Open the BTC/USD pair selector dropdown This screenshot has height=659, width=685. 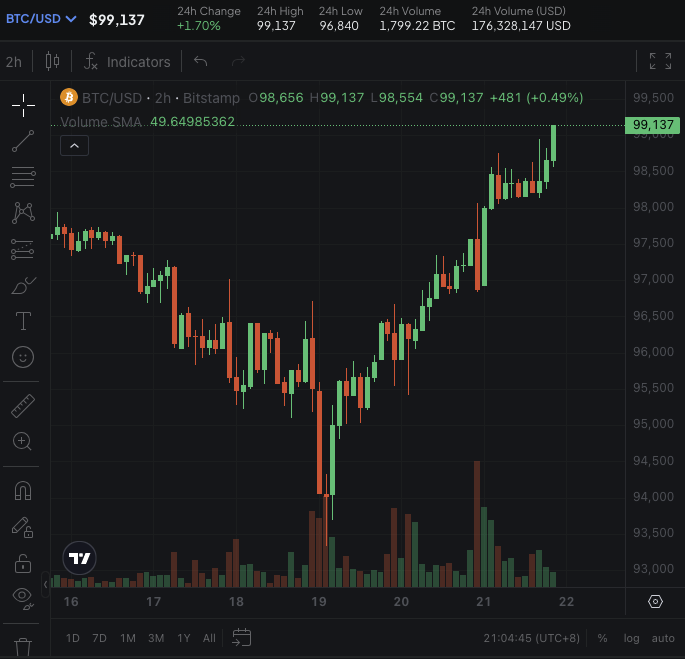[41, 19]
